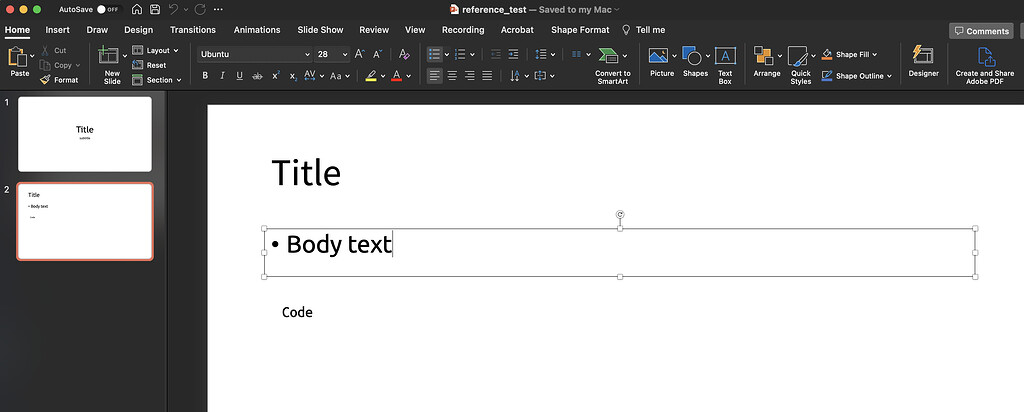Increase font size with the larger A

point(360,54)
